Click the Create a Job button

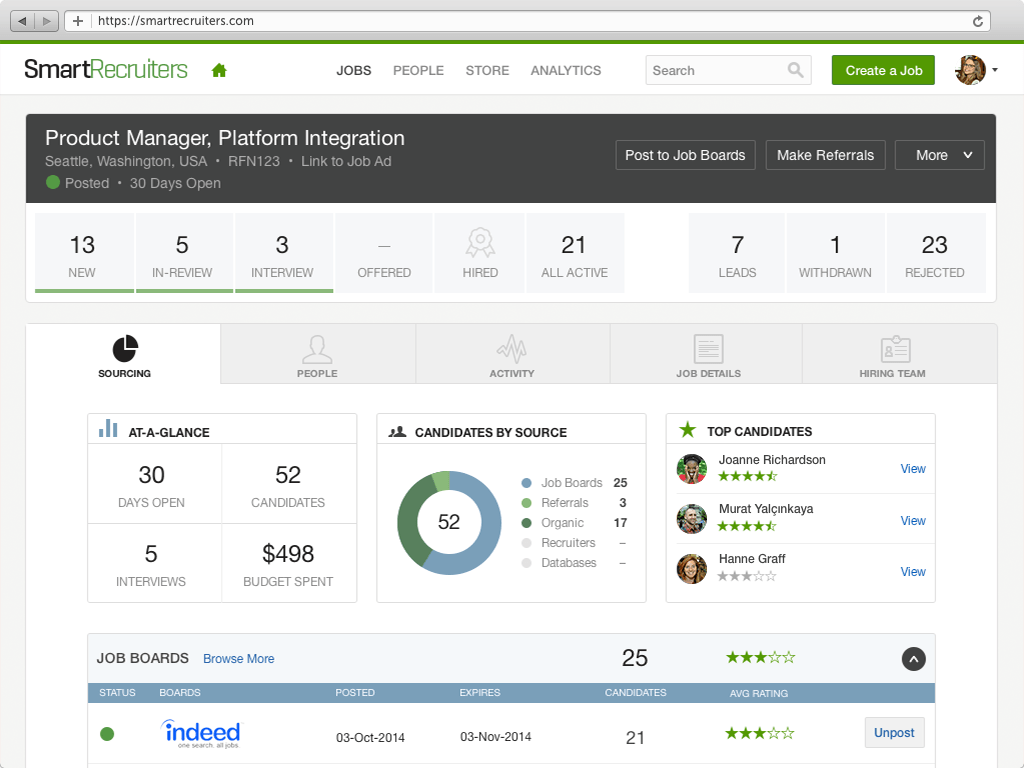(x=883, y=70)
